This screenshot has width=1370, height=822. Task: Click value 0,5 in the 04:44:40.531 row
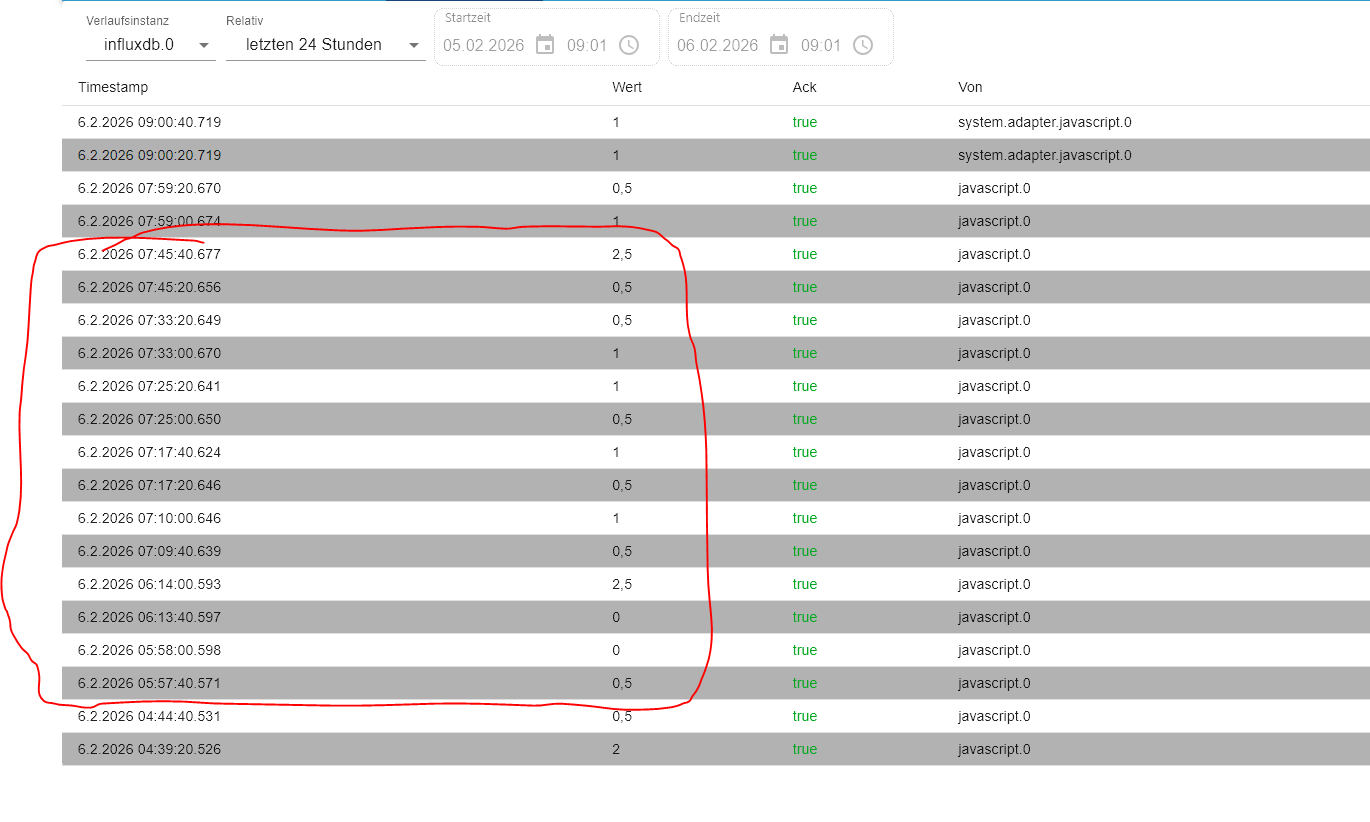[x=622, y=716]
